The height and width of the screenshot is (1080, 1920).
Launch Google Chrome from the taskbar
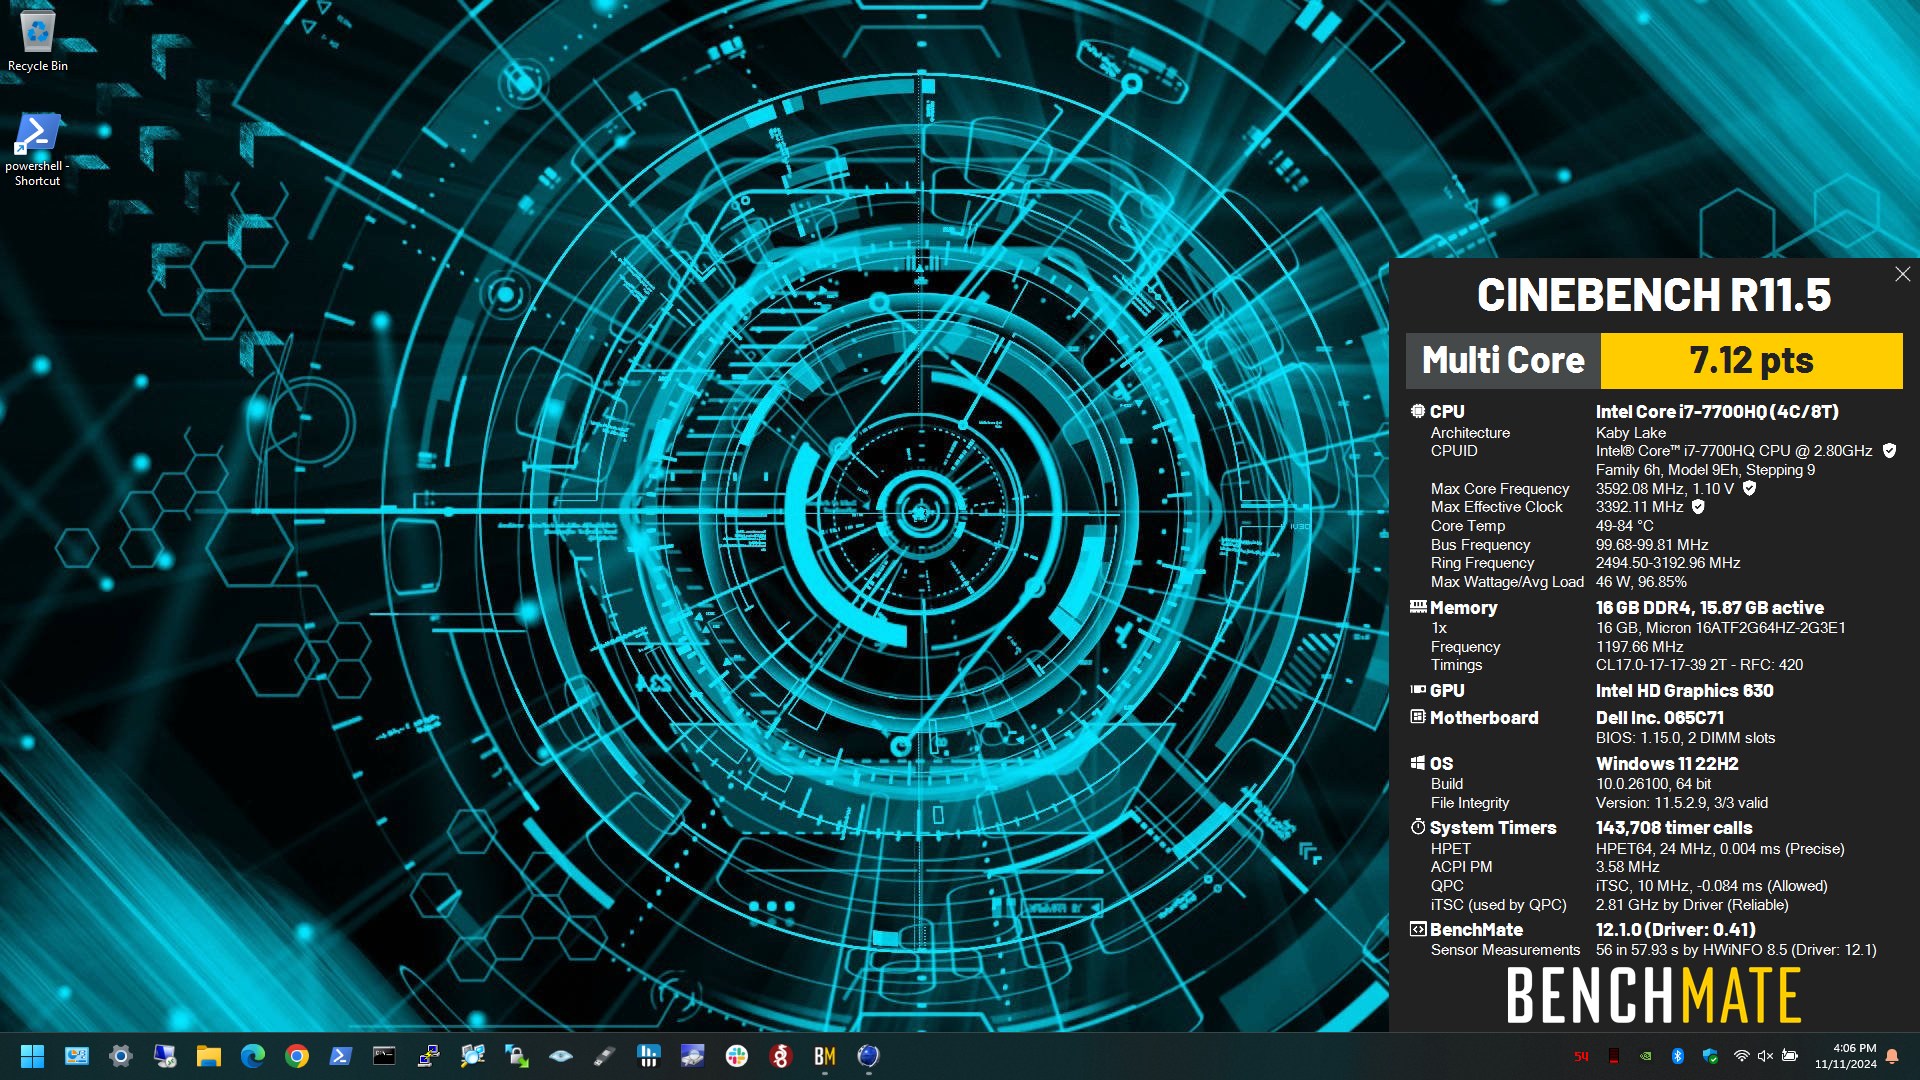tap(296, 1056)
